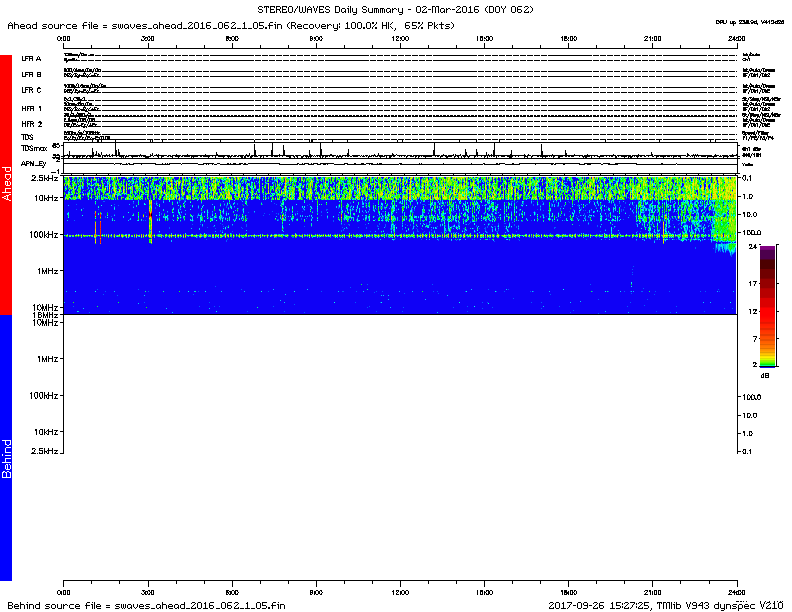792x612 pixels.
Task: Select the LFR C row label
Action: pyautogui.click(x=32, y=91)
